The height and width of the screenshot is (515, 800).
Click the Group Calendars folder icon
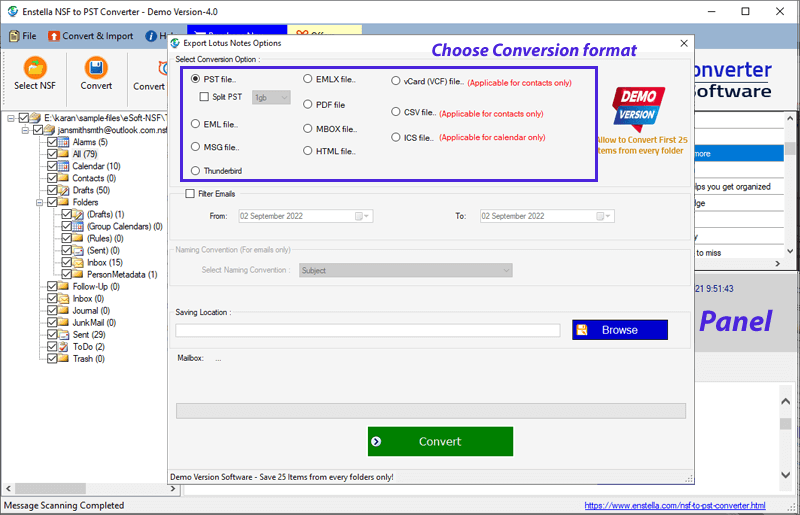78,226
